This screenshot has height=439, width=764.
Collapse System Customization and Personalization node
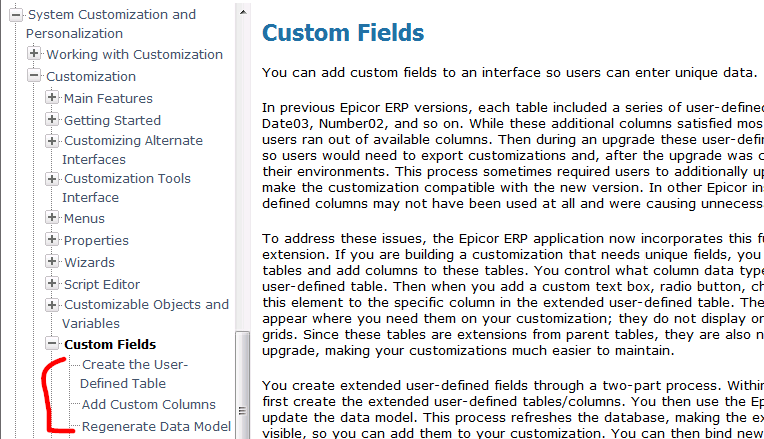[x=16, y=15]
